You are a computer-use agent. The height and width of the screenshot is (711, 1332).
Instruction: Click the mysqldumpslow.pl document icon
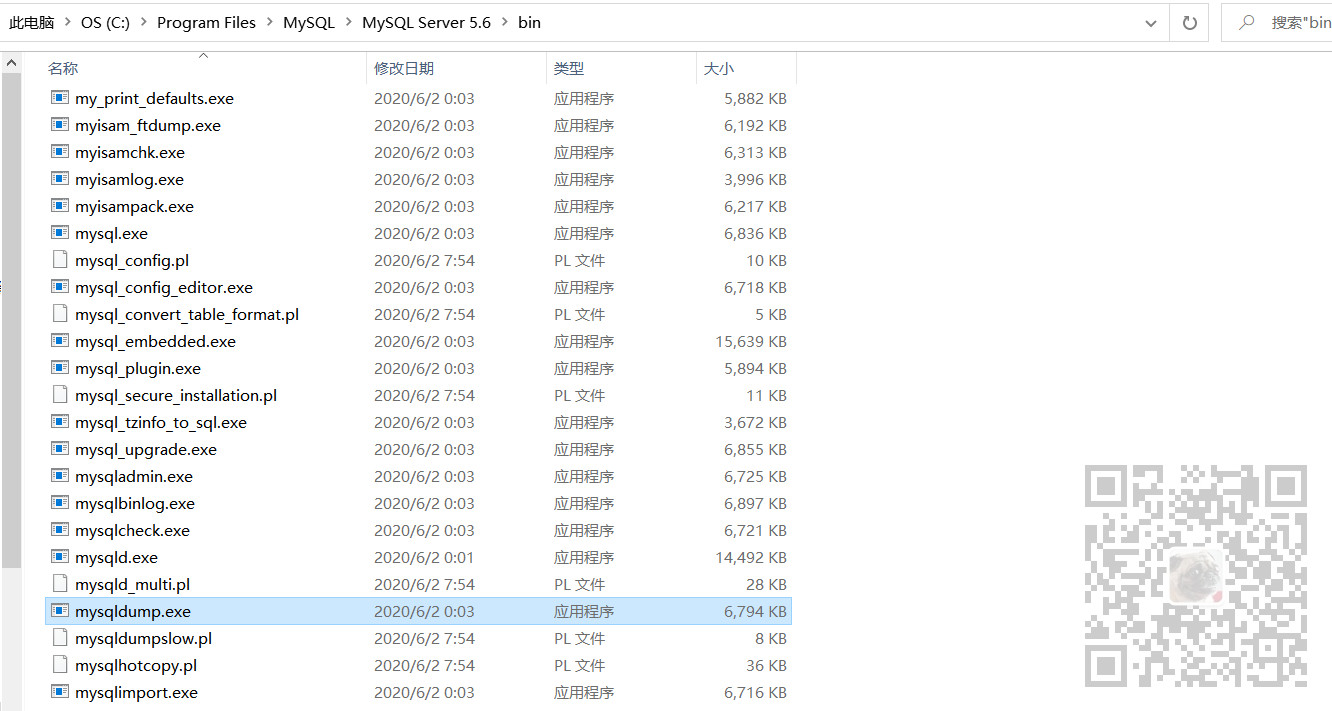click(60, 638)
